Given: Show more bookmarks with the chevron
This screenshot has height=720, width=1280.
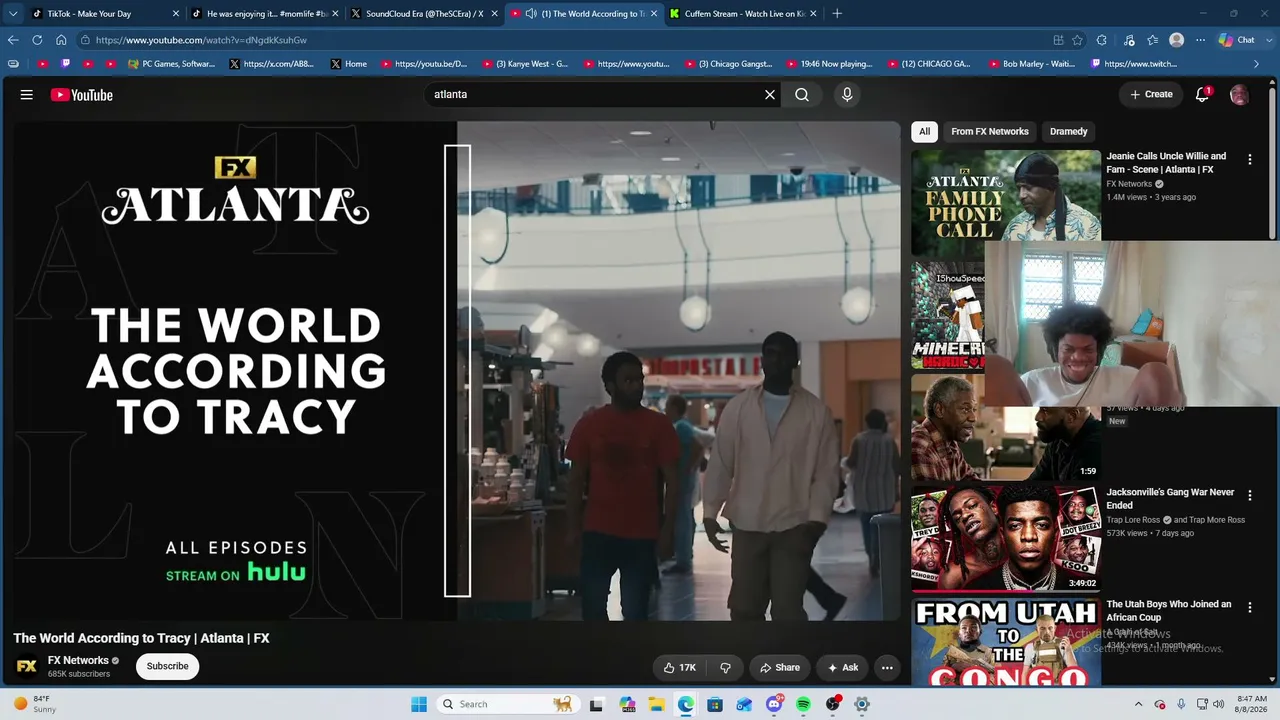Looking at the screenshot, I should pos(1257,64).
